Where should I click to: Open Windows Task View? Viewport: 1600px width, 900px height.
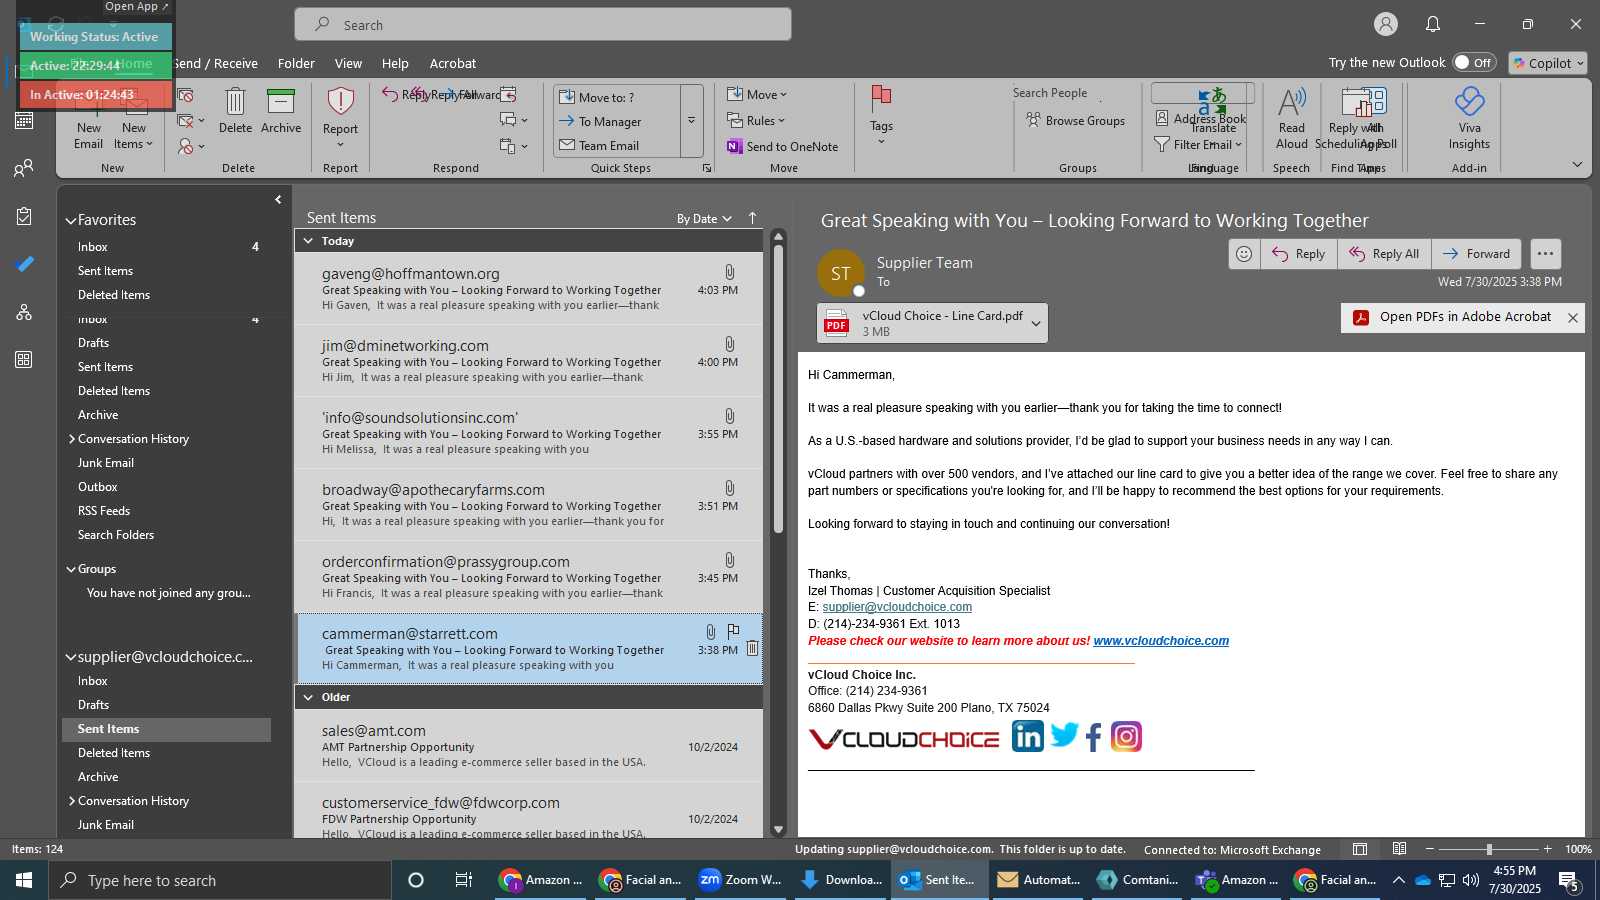pyautogui.click(x=463, y=880)
